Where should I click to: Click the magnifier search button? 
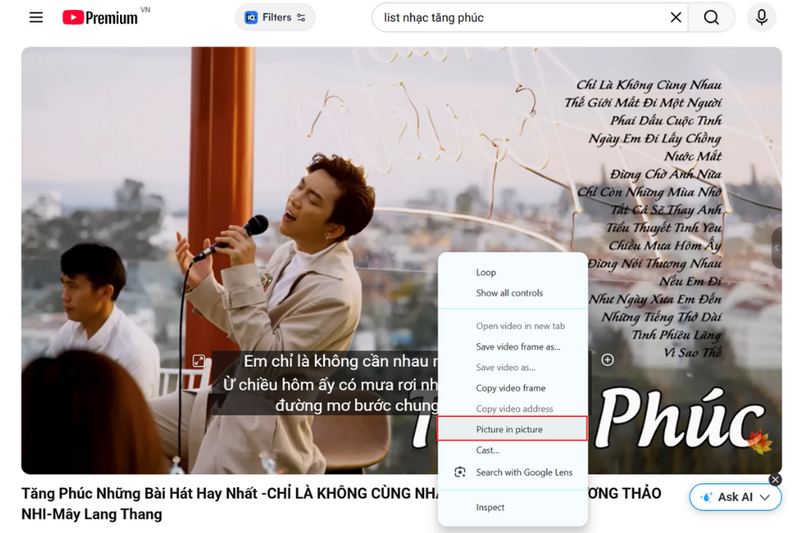tap(711, 17)
